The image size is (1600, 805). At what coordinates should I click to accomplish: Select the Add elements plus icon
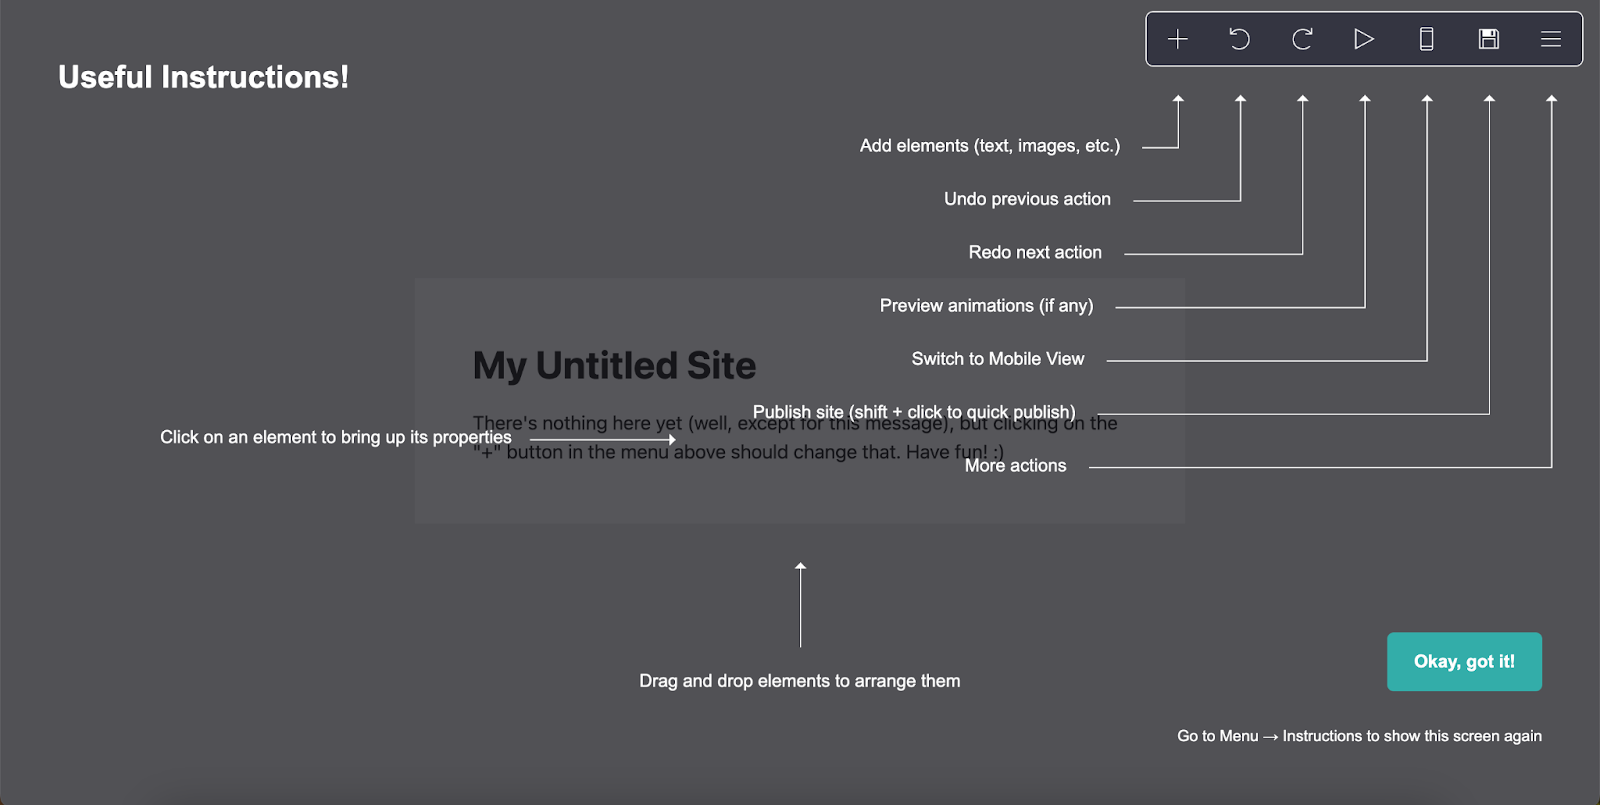coord(1178,39)
